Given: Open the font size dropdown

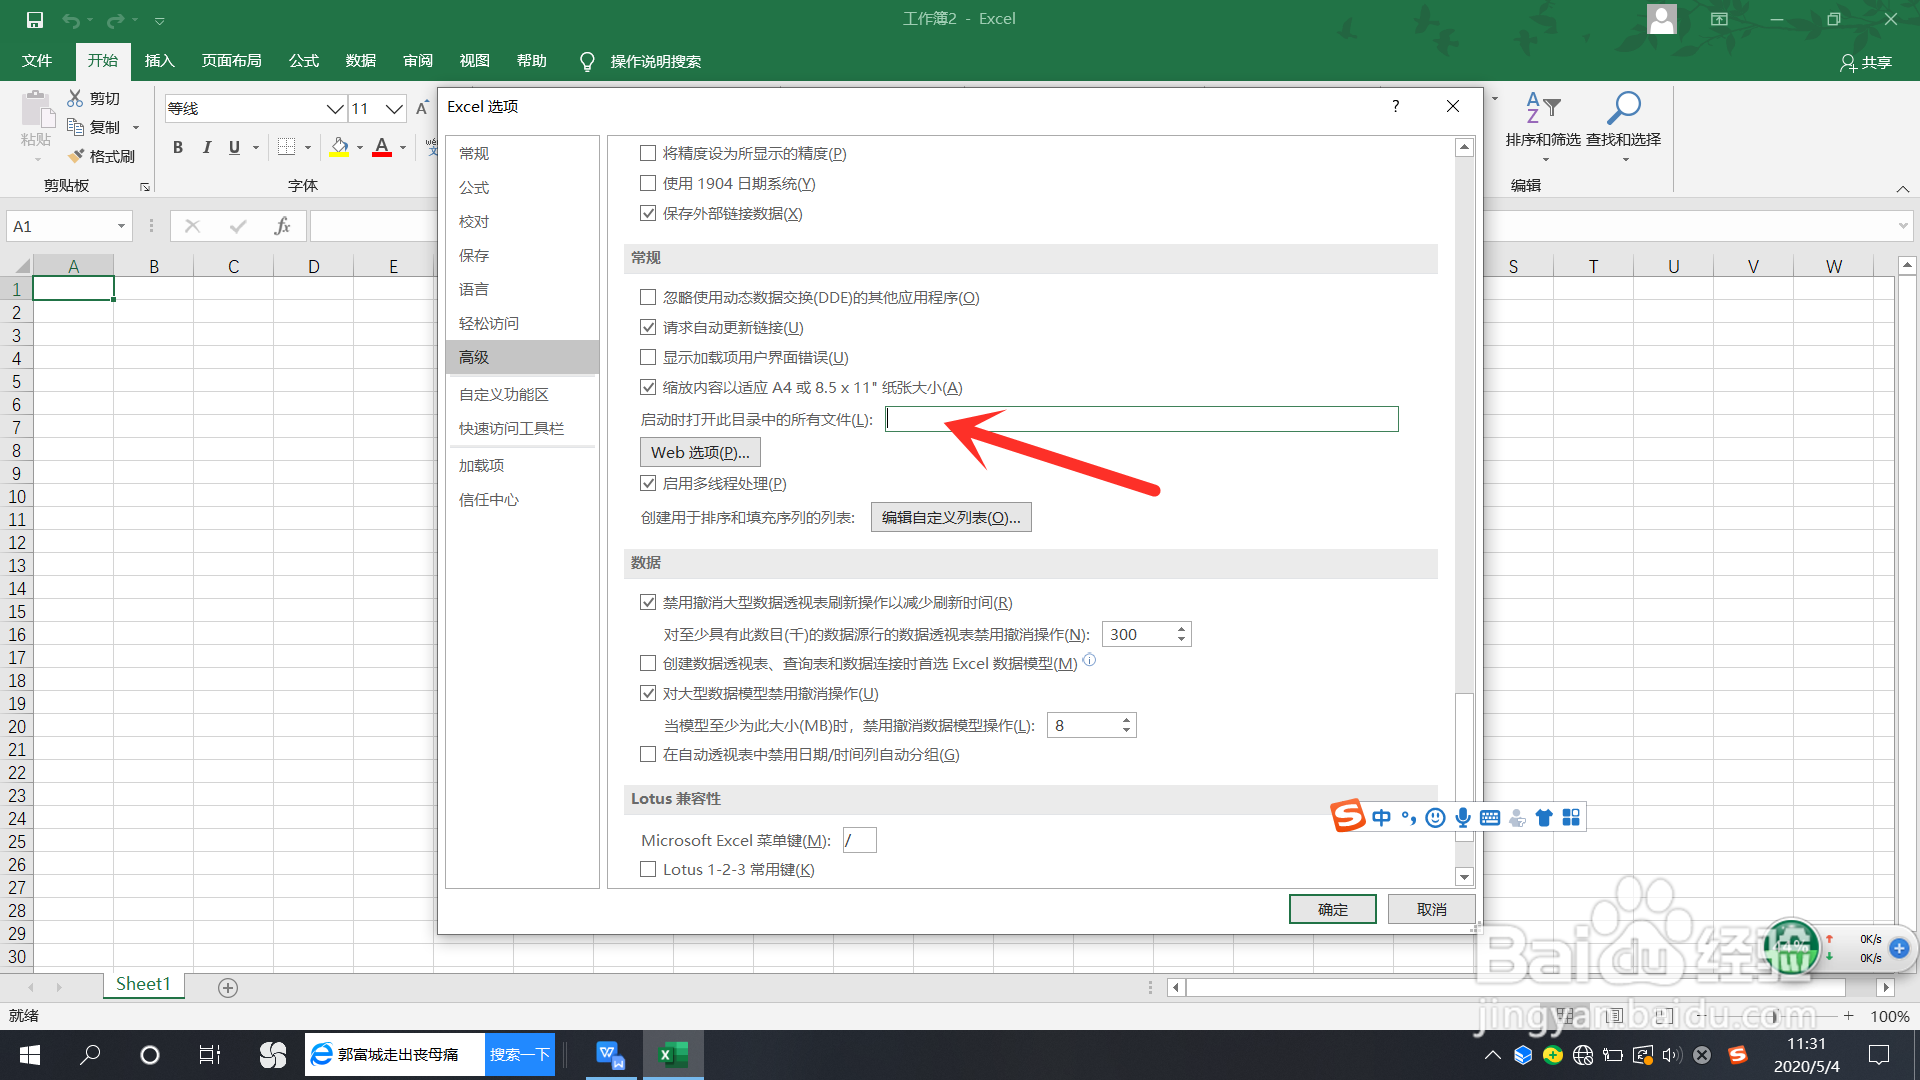Looking at the screenshot, I should [x=394, y=108].
